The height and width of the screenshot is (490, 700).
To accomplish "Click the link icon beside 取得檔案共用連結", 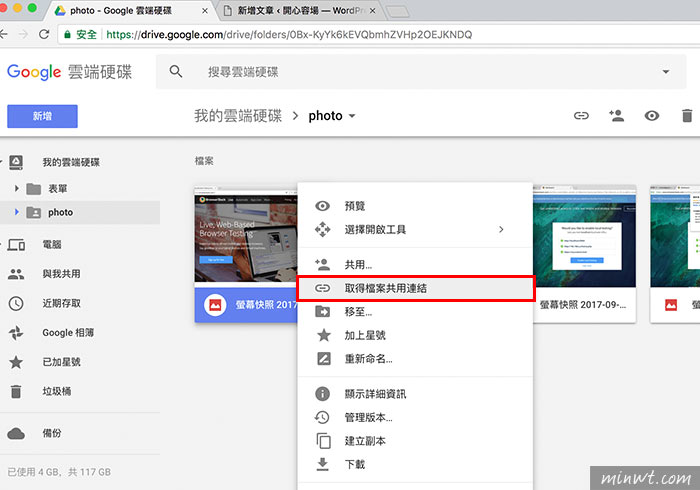I will pos(322,288).
